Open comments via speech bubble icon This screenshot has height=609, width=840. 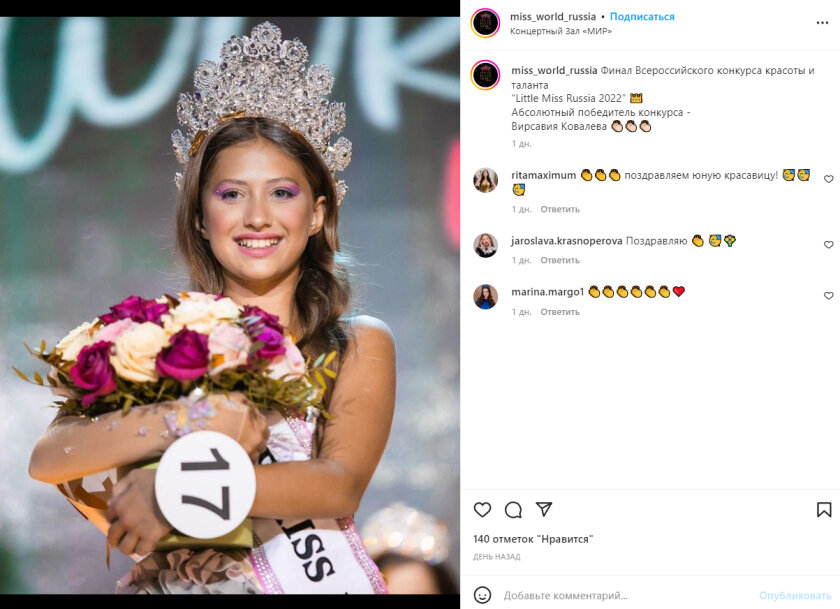click(513, 509)
